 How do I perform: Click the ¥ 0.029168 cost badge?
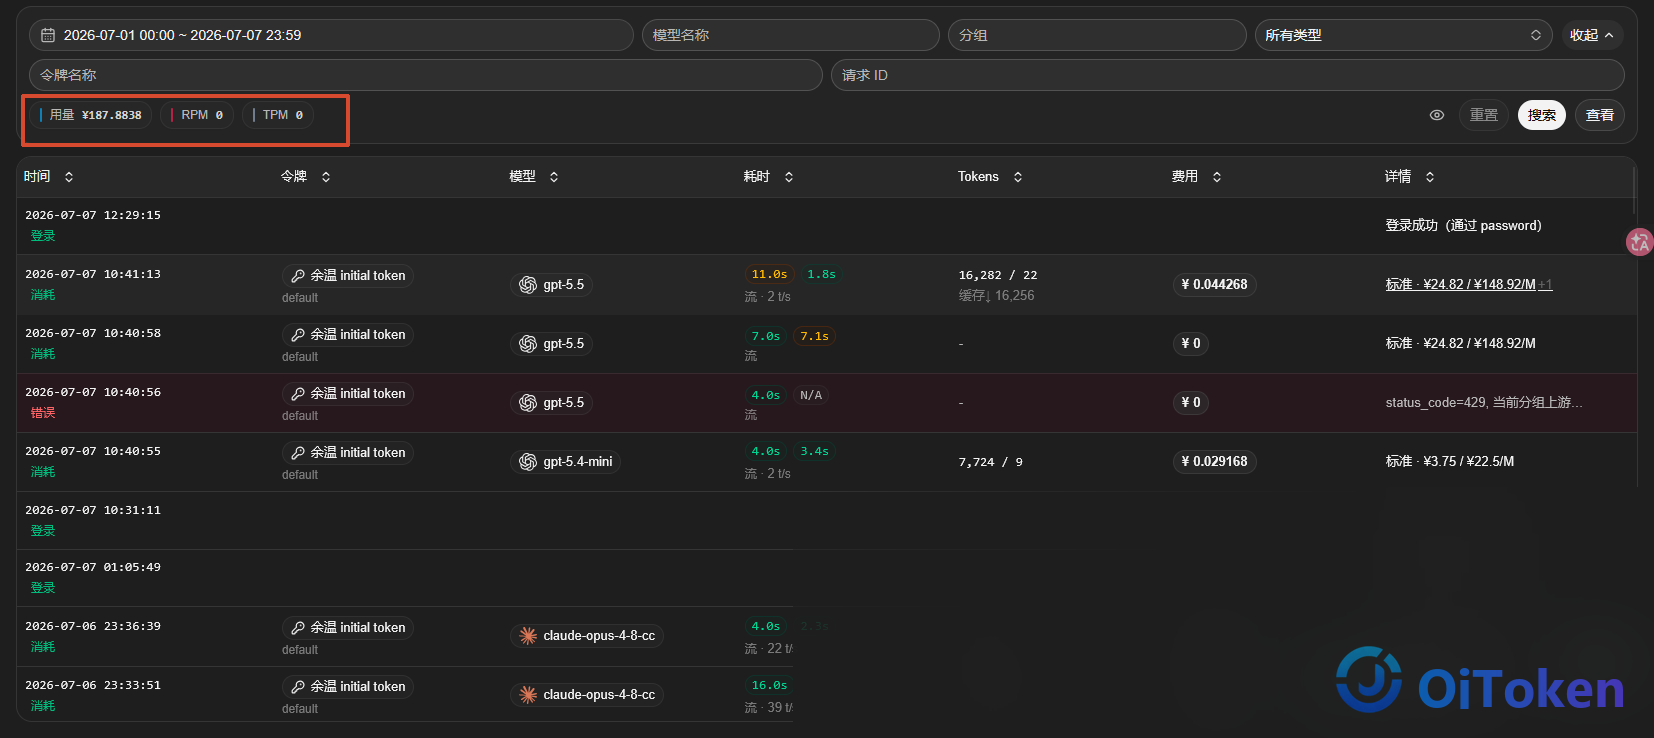tap(1214, 462)
